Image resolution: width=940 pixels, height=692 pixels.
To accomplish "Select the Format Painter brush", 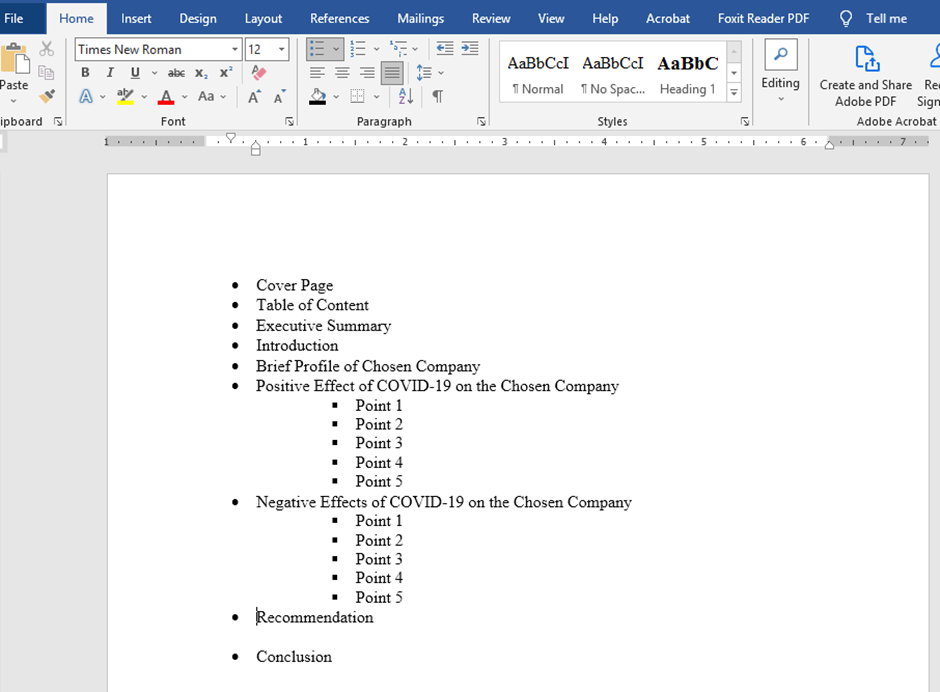I will (x=46, y=96).
